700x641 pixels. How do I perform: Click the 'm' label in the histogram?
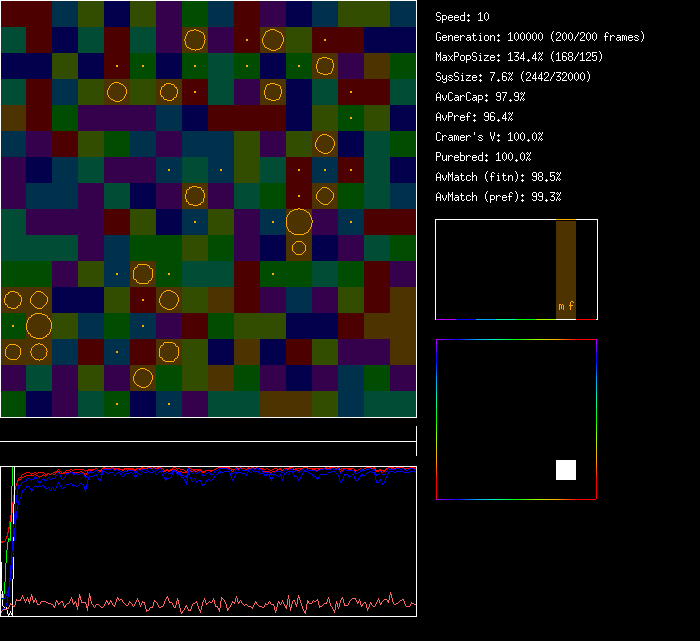point(561,306)
